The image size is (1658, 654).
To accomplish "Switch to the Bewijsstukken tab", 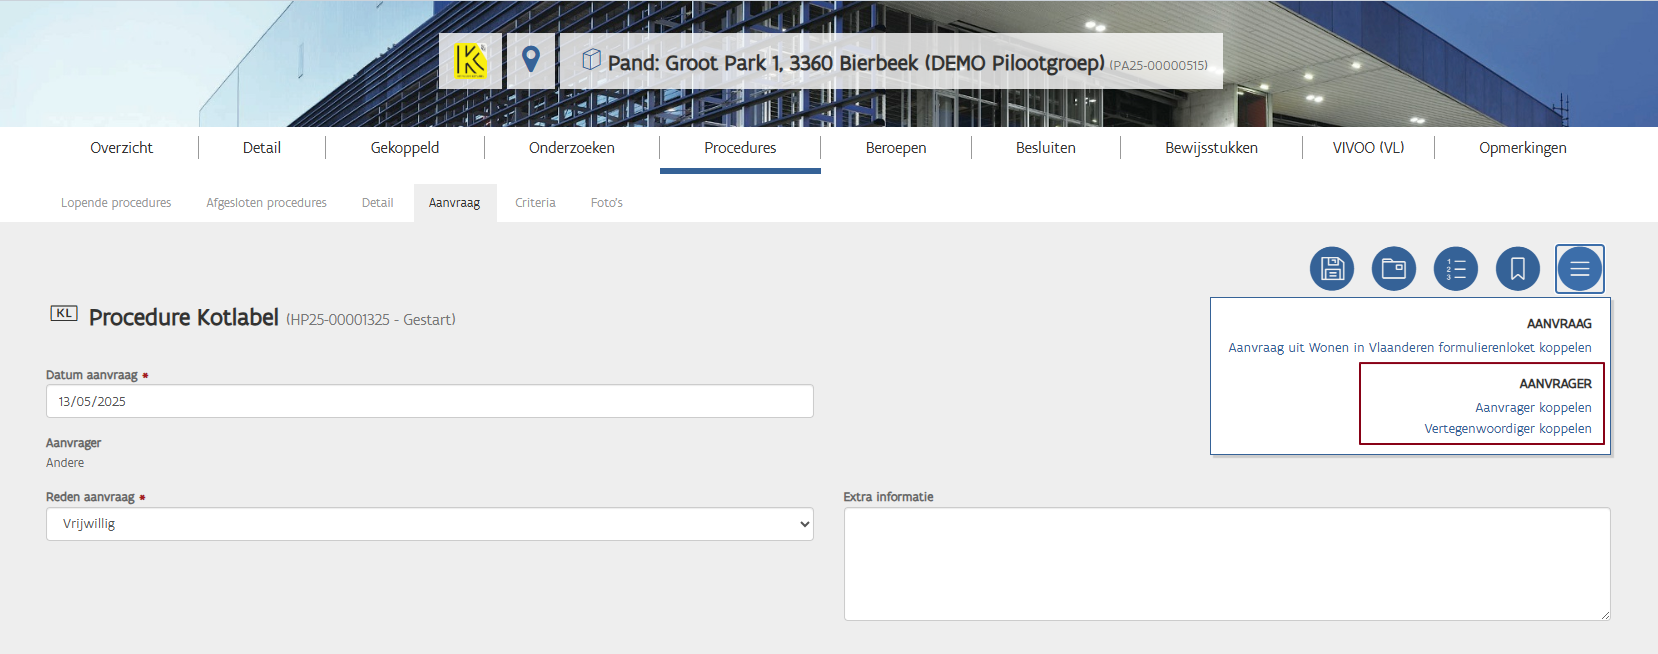I will tap(1210, 148).
